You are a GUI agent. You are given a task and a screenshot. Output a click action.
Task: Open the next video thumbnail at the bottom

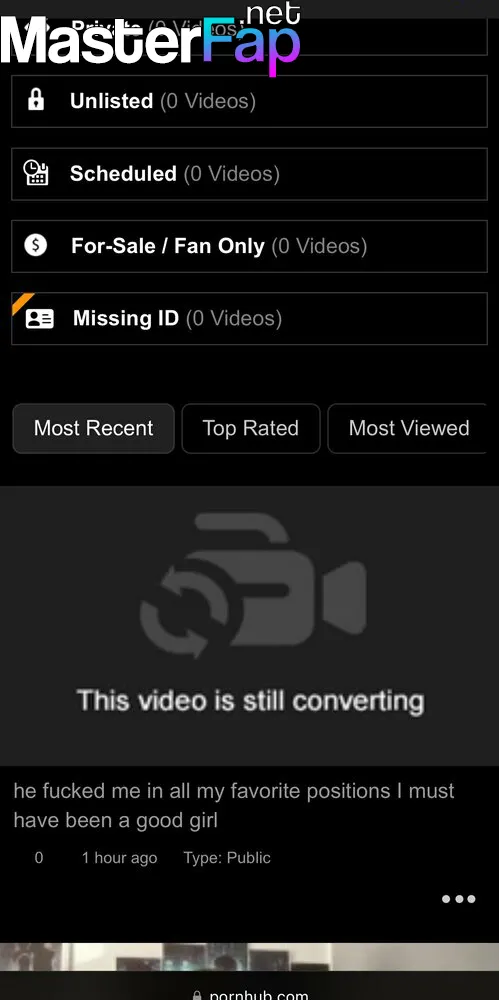pyautogui.click(x=250, y=957)
